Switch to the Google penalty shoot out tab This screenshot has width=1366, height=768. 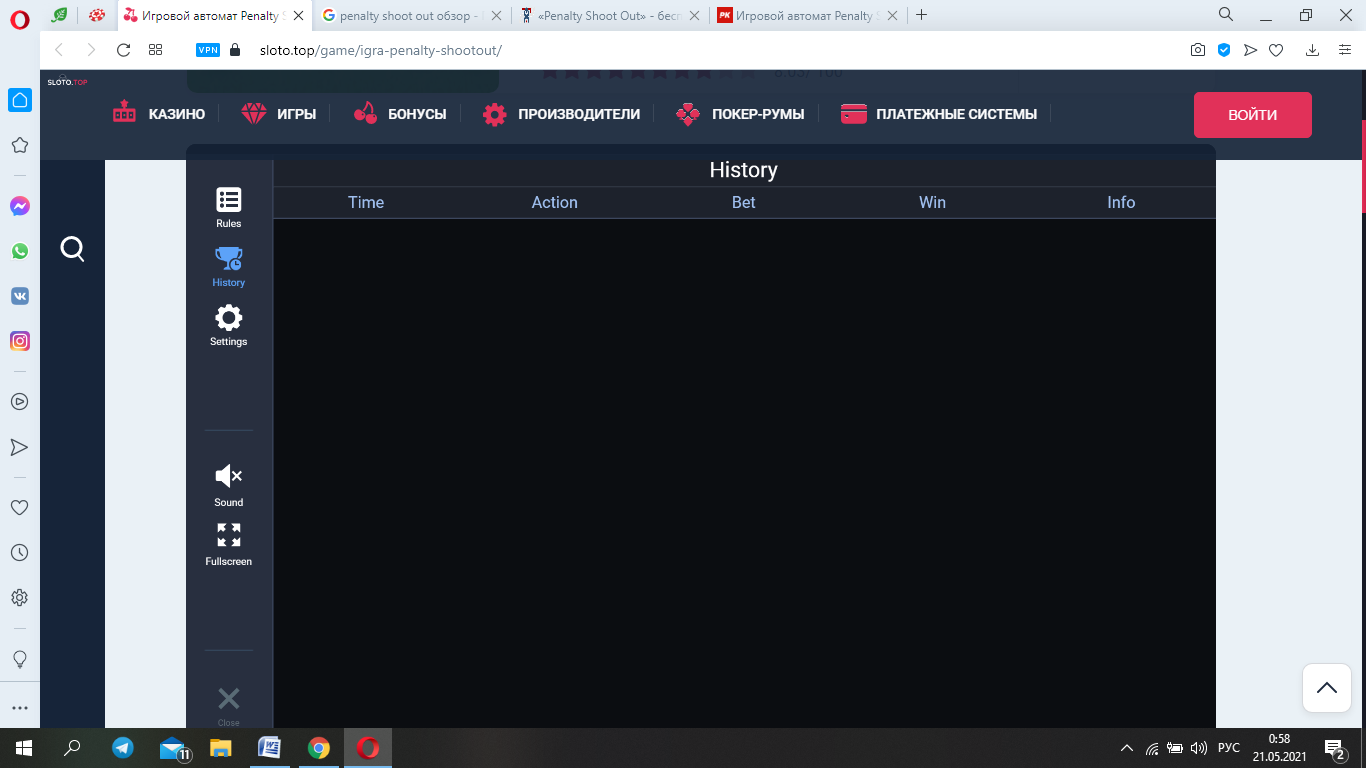pyautogui.click(x=412, y=16)
